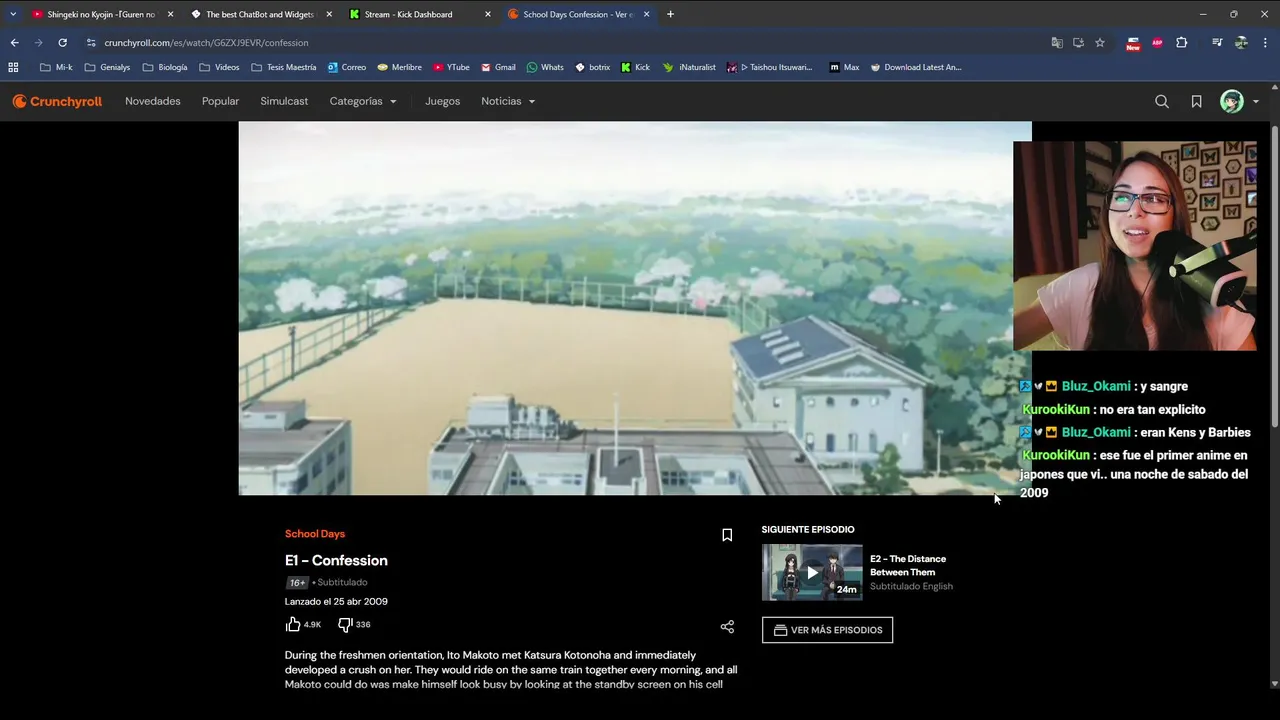
Task: Open the Taishou Itsuwari bookmark
Action: [770, 67]
